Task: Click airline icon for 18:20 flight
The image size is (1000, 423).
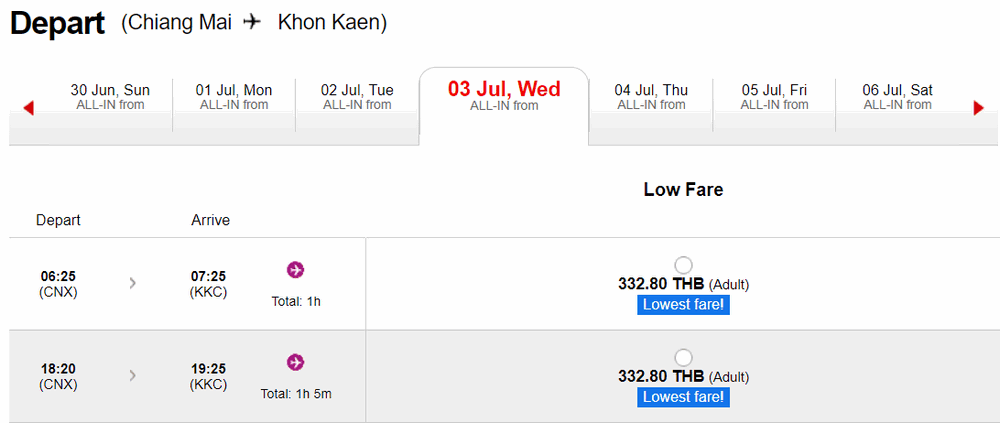Action: [x=295, y=361]
